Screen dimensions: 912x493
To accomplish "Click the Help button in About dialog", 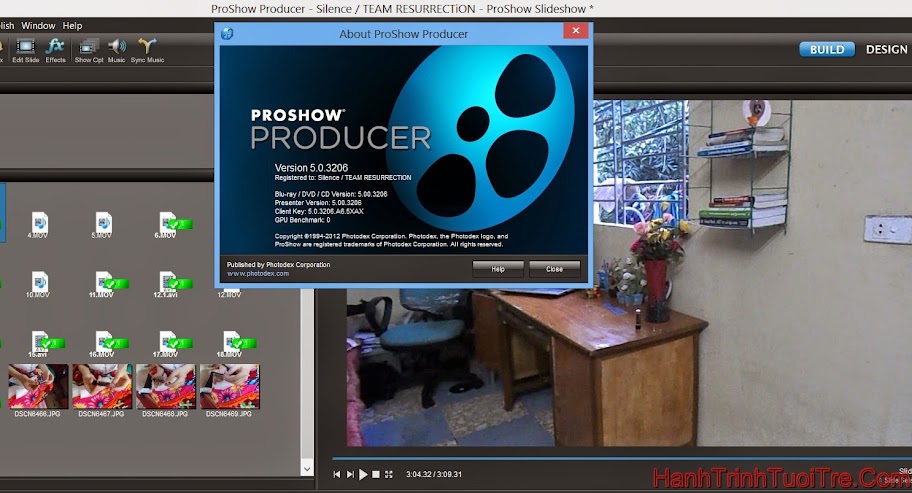I will (x=498, y=269).
